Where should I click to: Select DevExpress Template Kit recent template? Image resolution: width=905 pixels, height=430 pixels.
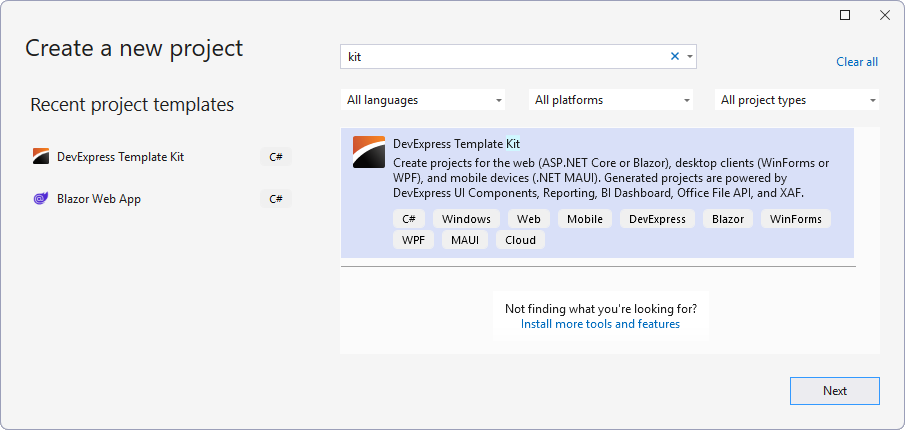120,156
